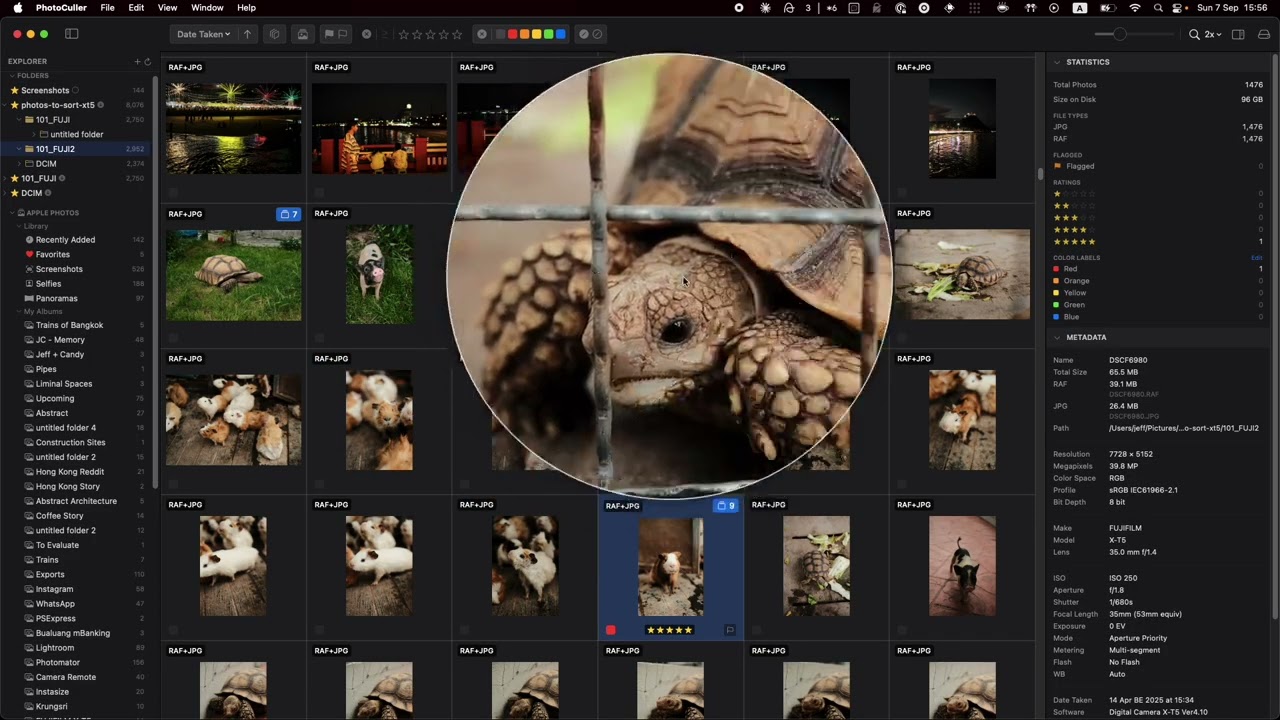This screenshot has width=1280, height=720.
Task: Filter by first star in toolbar
Action: pos(404,34)
